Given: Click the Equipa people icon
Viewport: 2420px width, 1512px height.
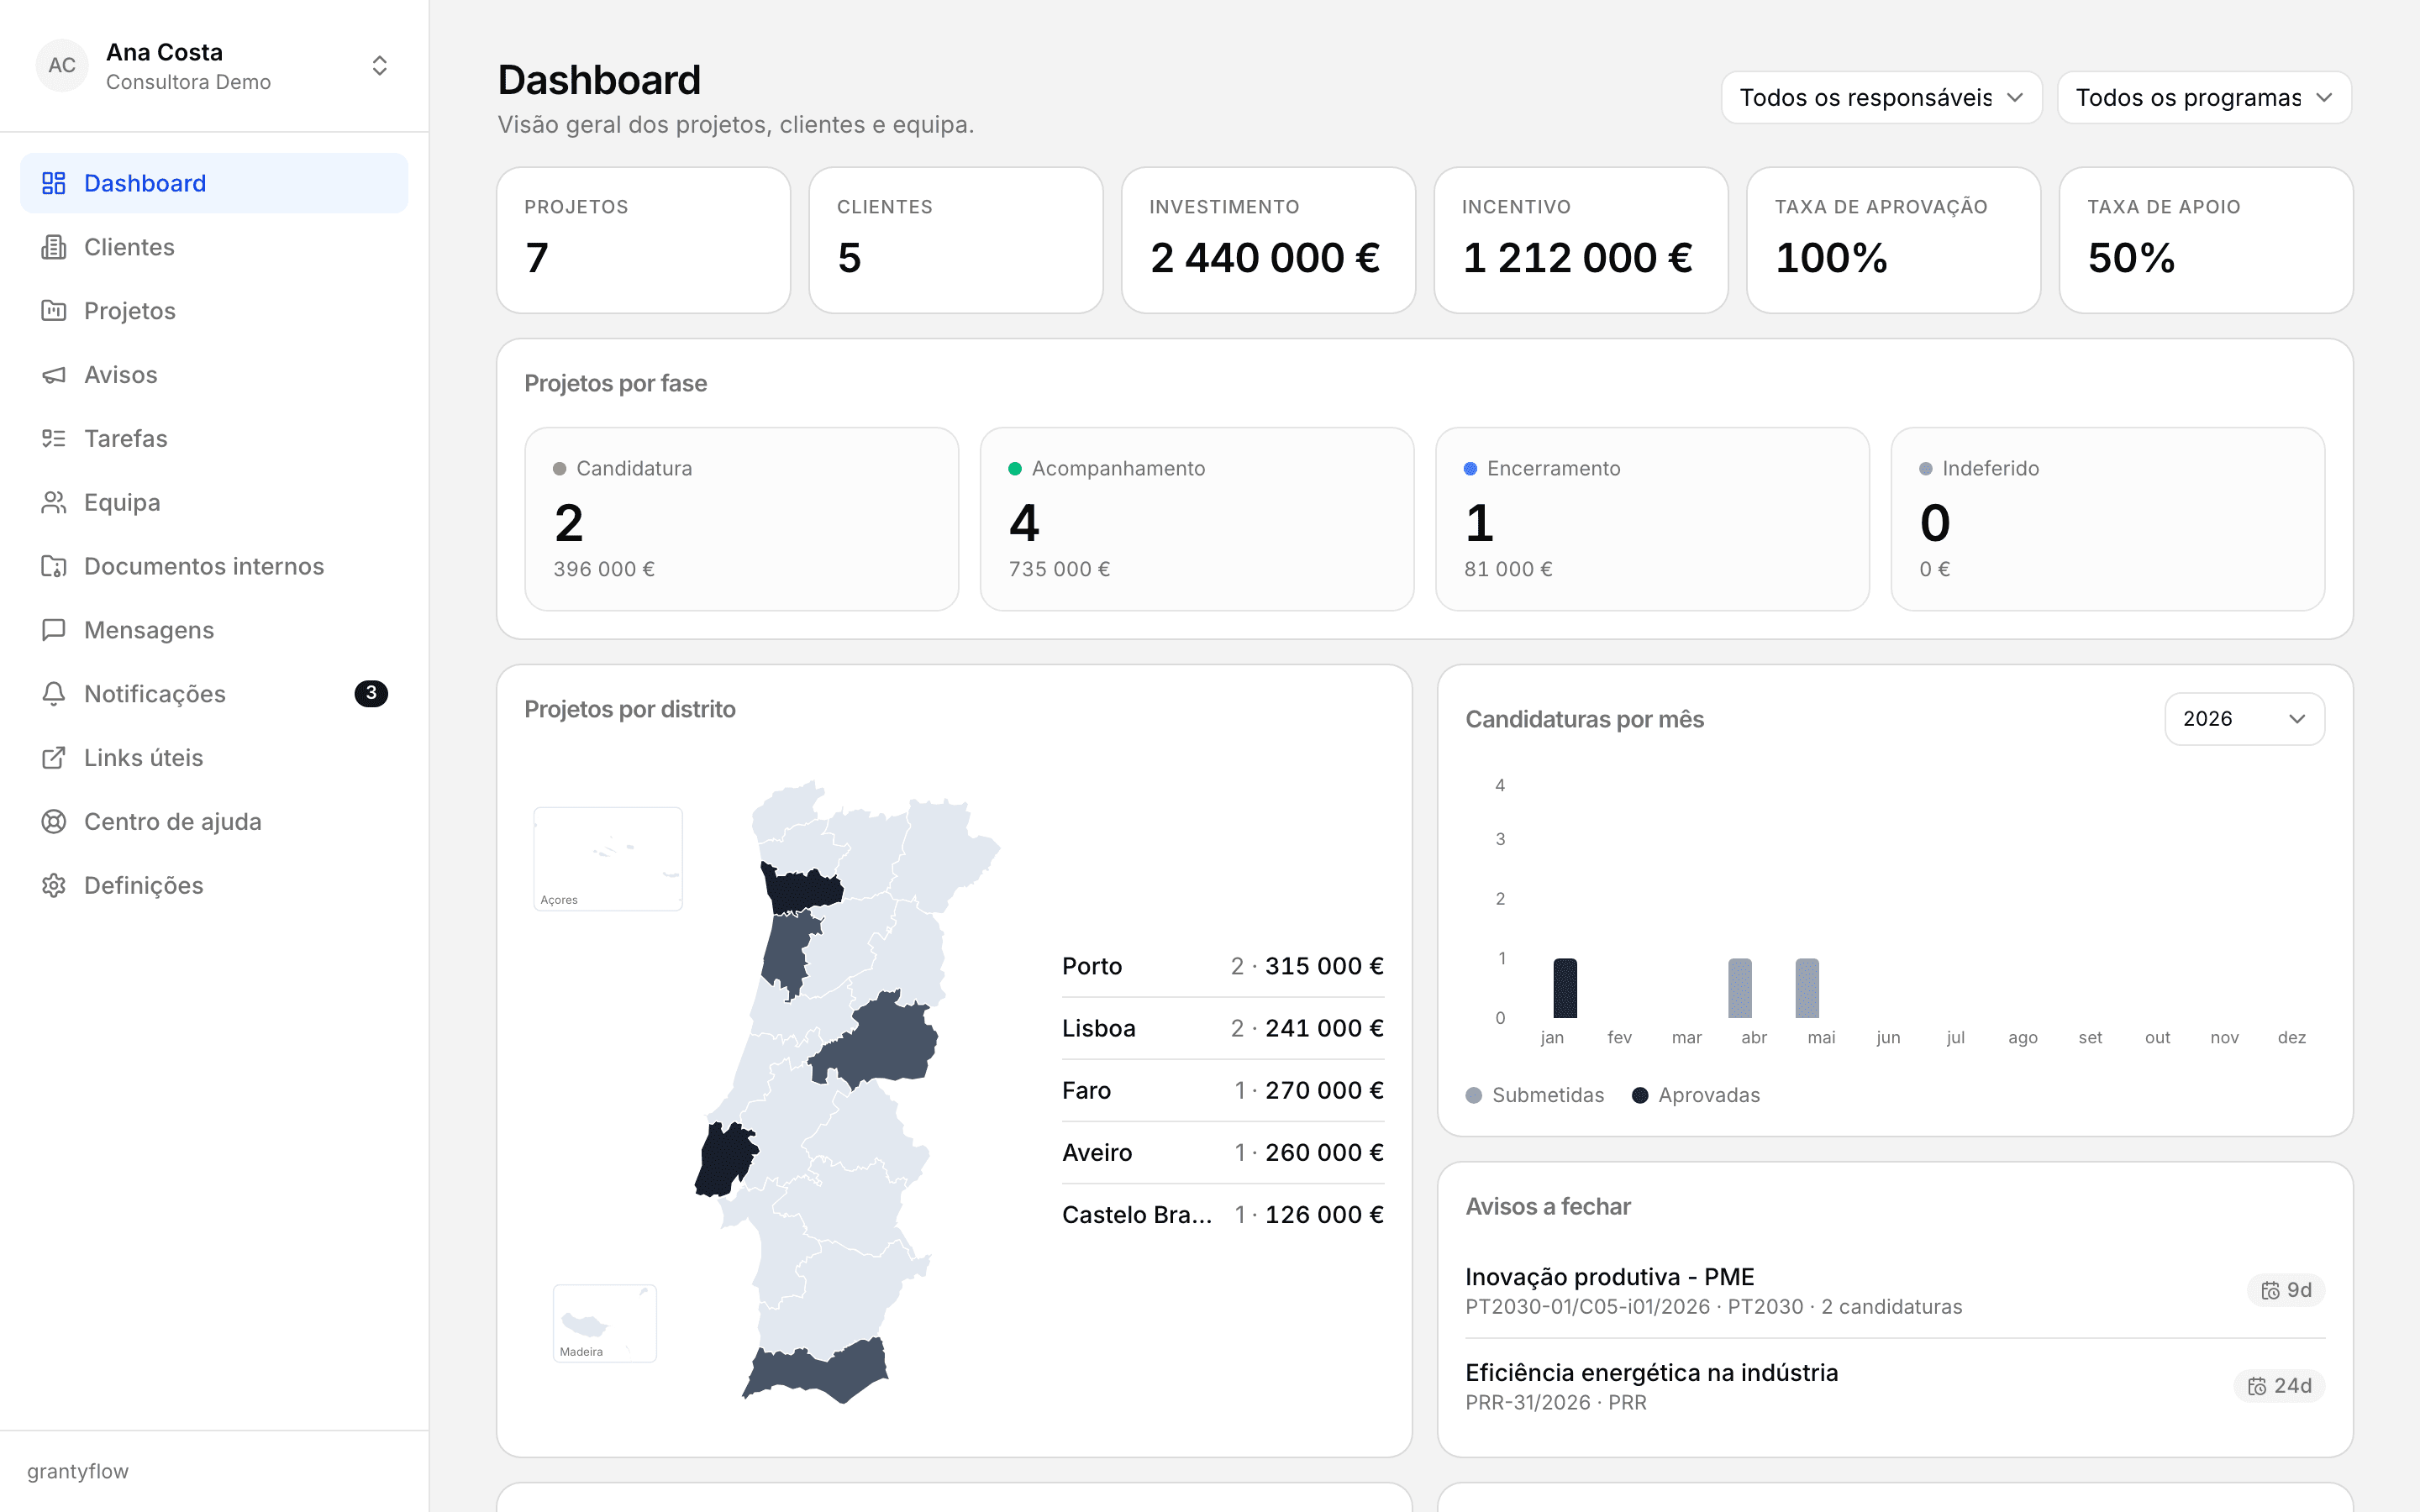Looking at the screenshot, I should pos(54,503).
